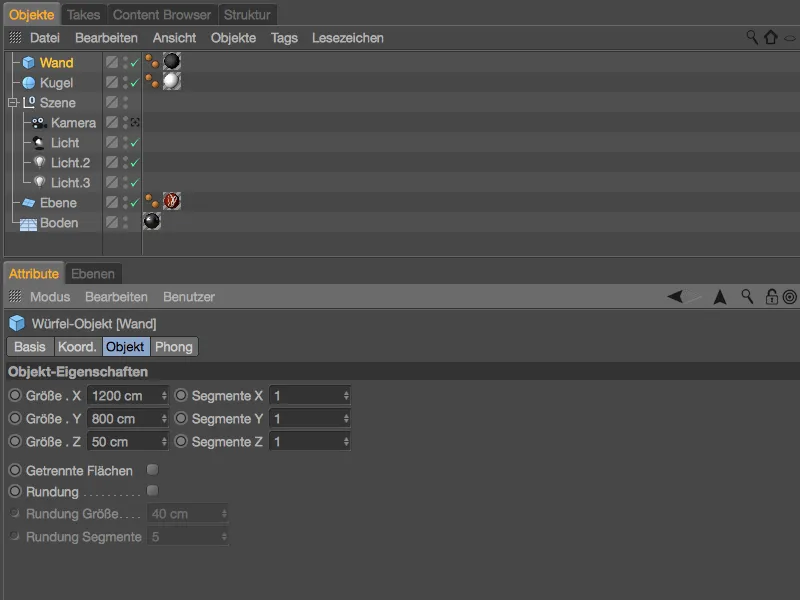Screen dimensions: 800x600
Task: Click the Segmente Y stepper arrows
Action: [x=346, y=418]
